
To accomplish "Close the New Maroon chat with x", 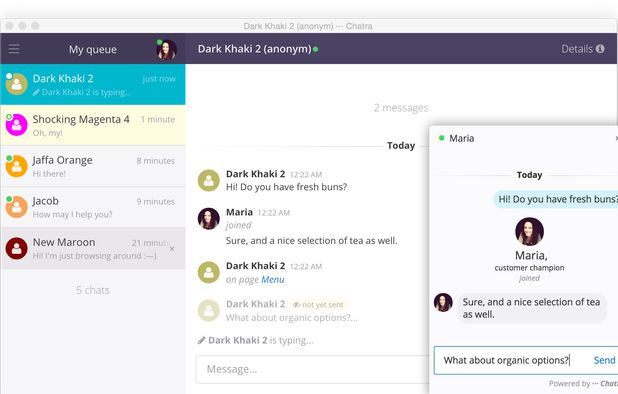I will pyautogui.click(x=172, y=249).
